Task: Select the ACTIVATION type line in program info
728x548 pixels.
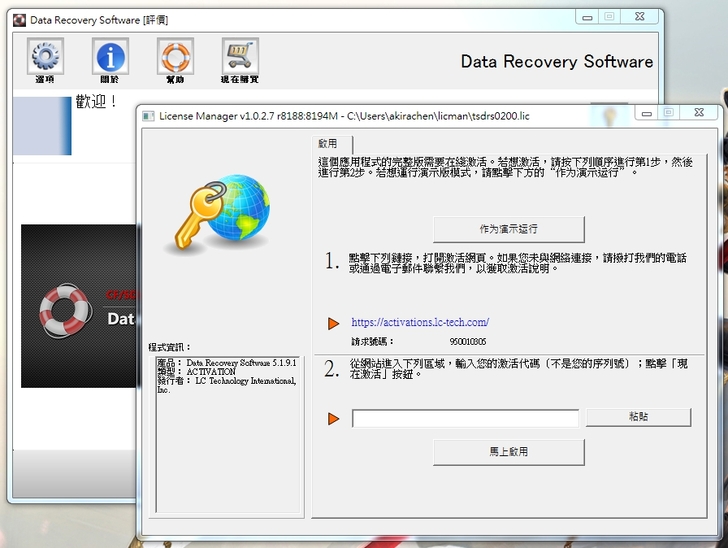Action: tap(196, 372)
